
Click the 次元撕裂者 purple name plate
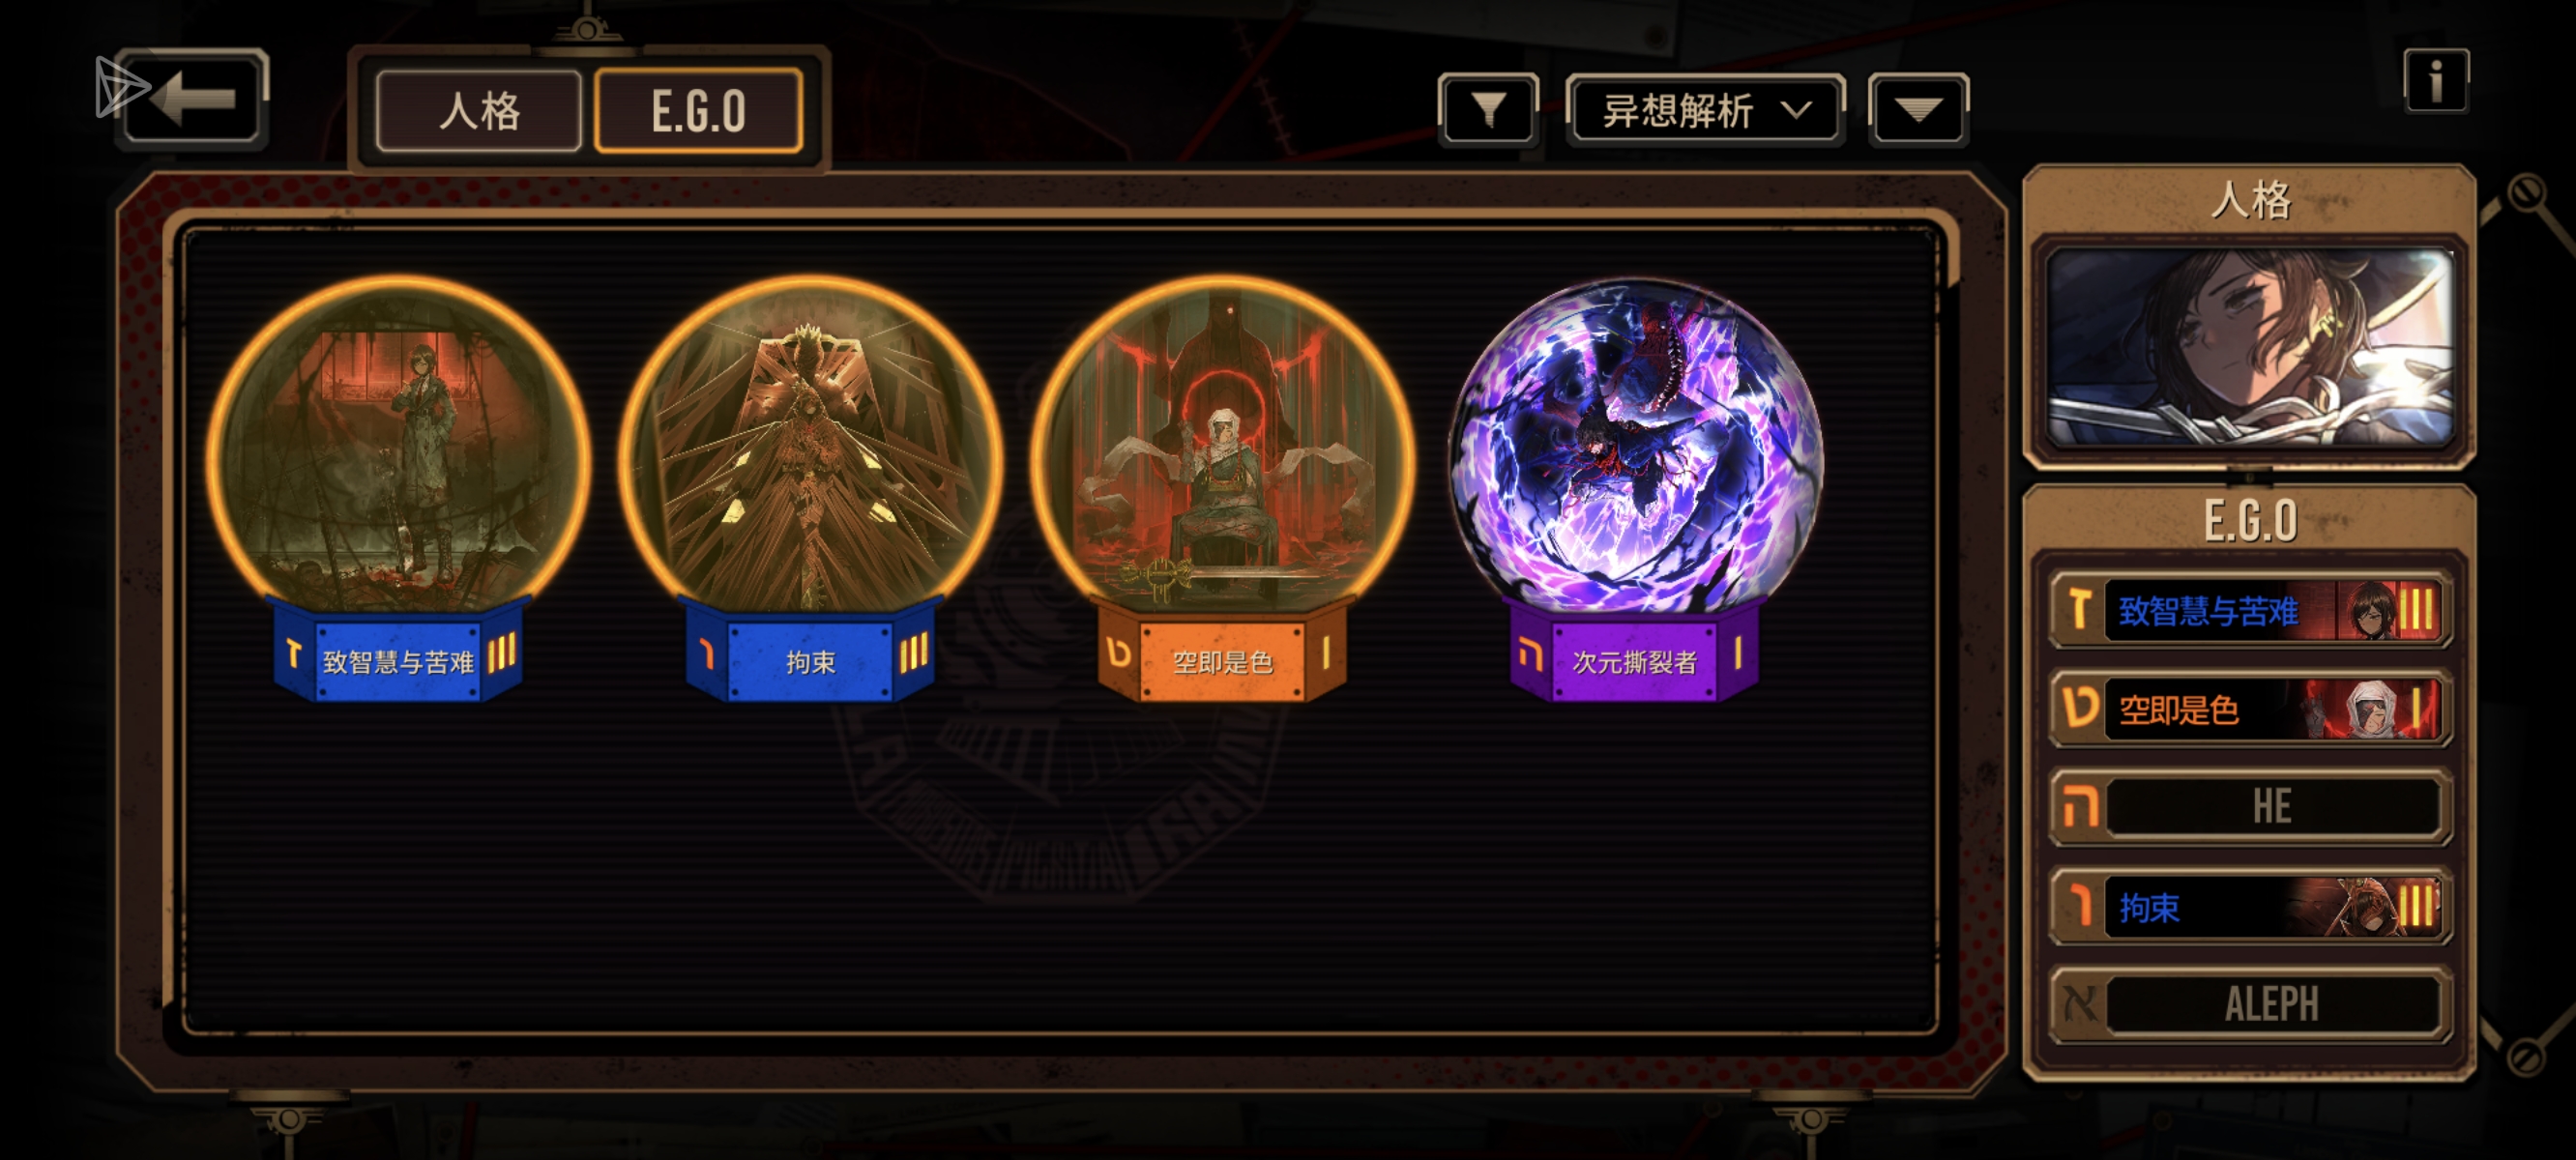pyautogui.click(x=1634, y=661)
